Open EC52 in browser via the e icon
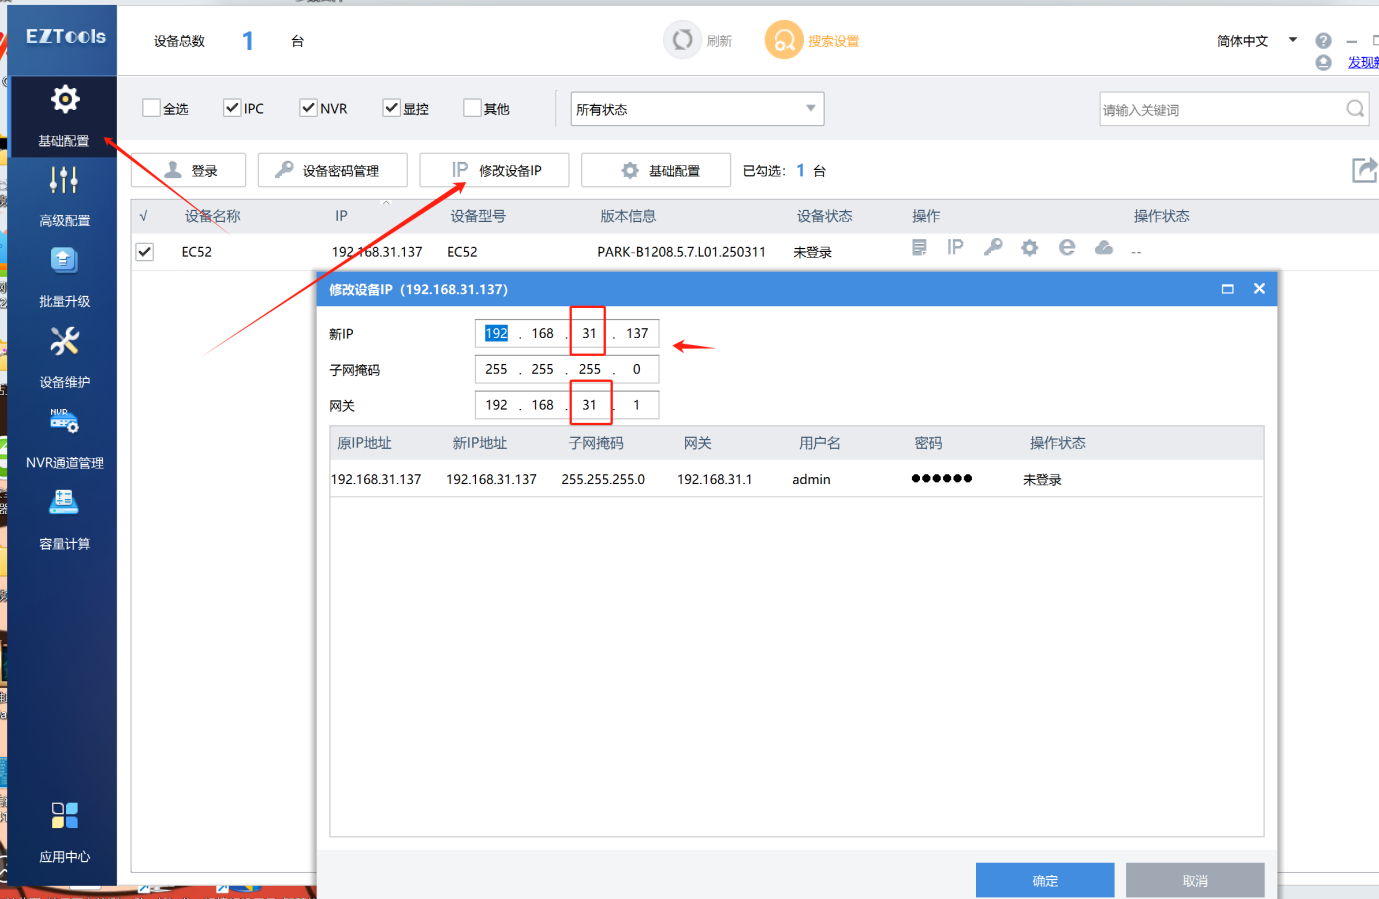Screen dimensions: 1379x899 (1067, 247)
